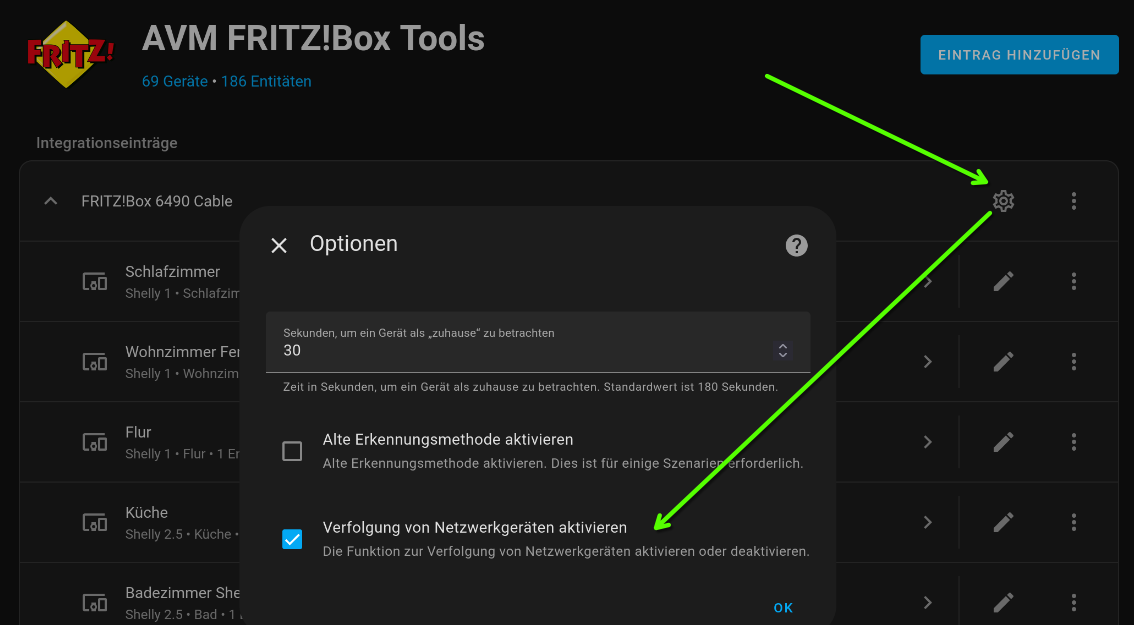Edit the Badezimmer device with pencil icon

pyautogui.click(x=1003, y=603)
